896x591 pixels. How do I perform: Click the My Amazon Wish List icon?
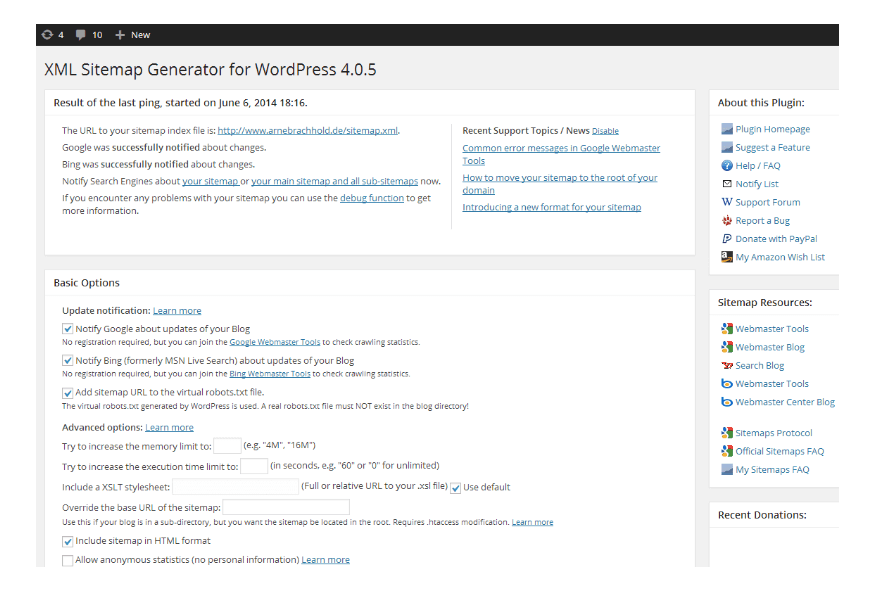(727, 257)
